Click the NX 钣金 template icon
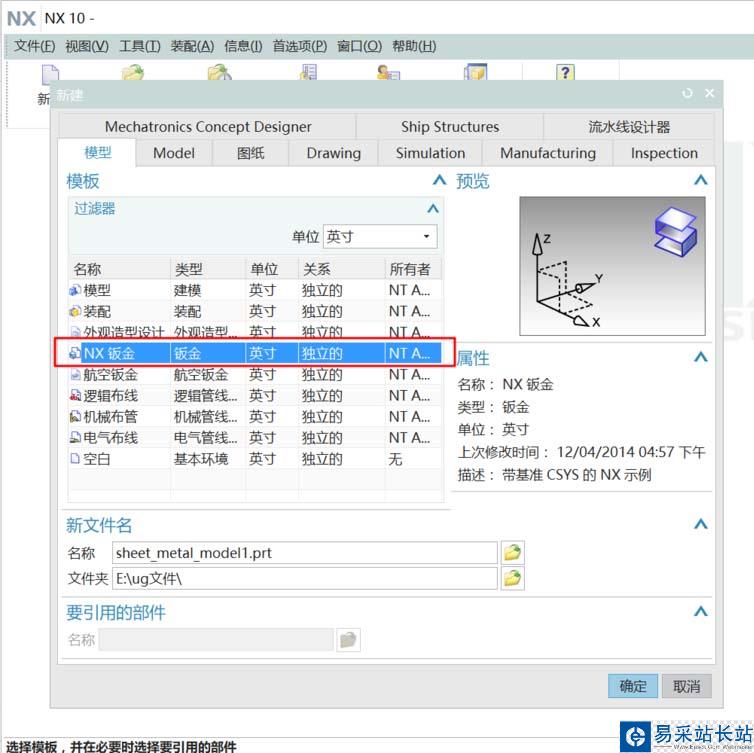Image resolution: width=754 pixels, height=753 pixels. (x=75, y=353)
